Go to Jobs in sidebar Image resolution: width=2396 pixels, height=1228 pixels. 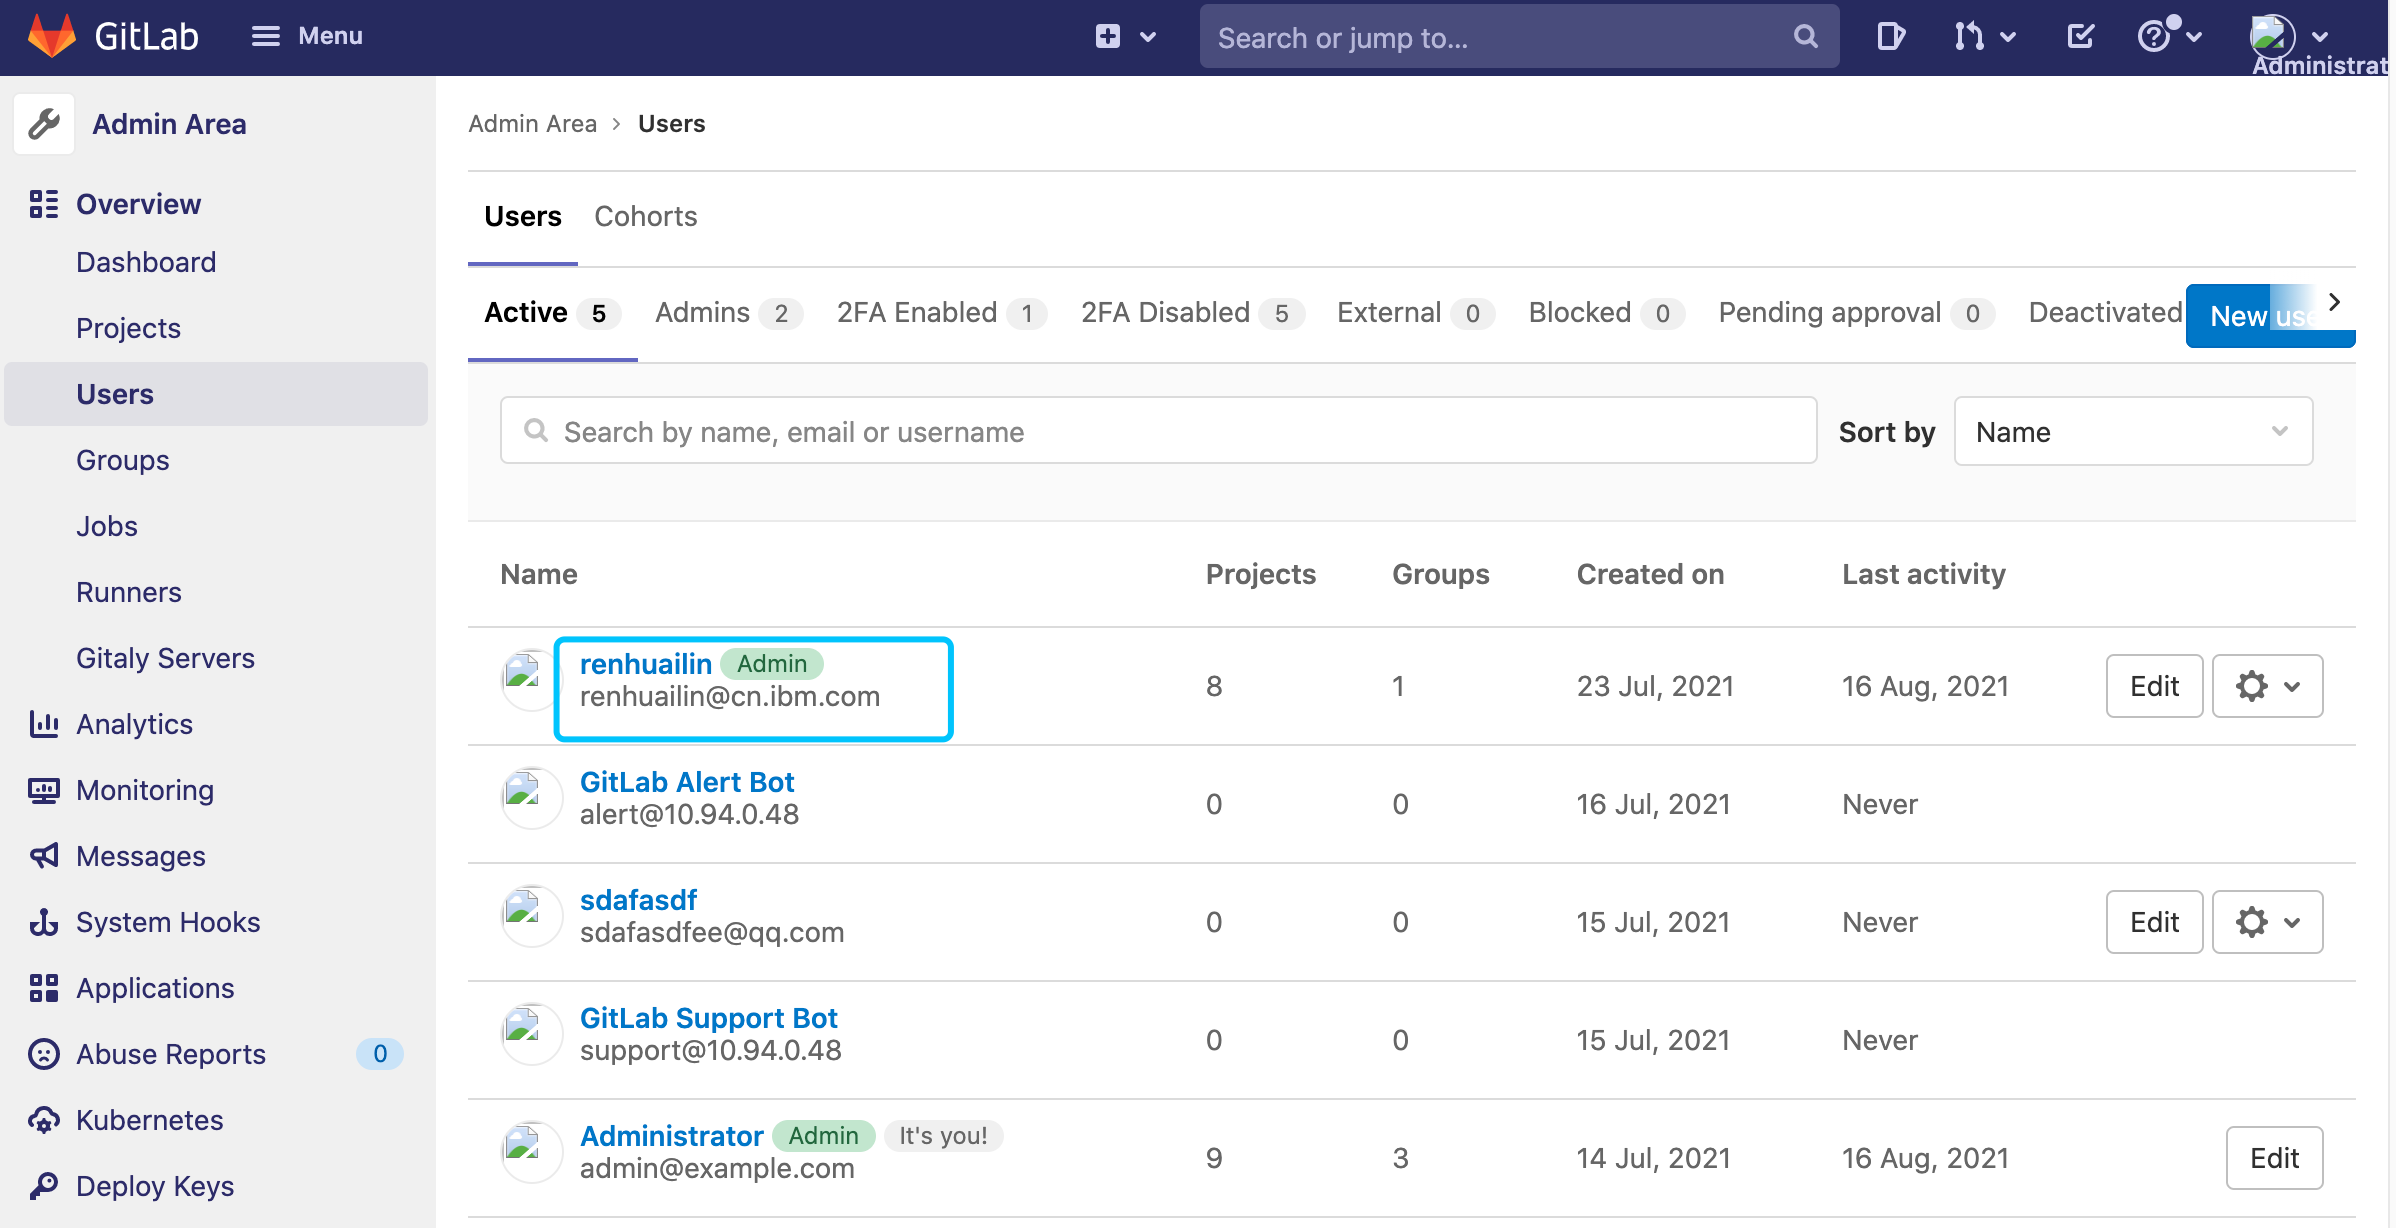107,526
